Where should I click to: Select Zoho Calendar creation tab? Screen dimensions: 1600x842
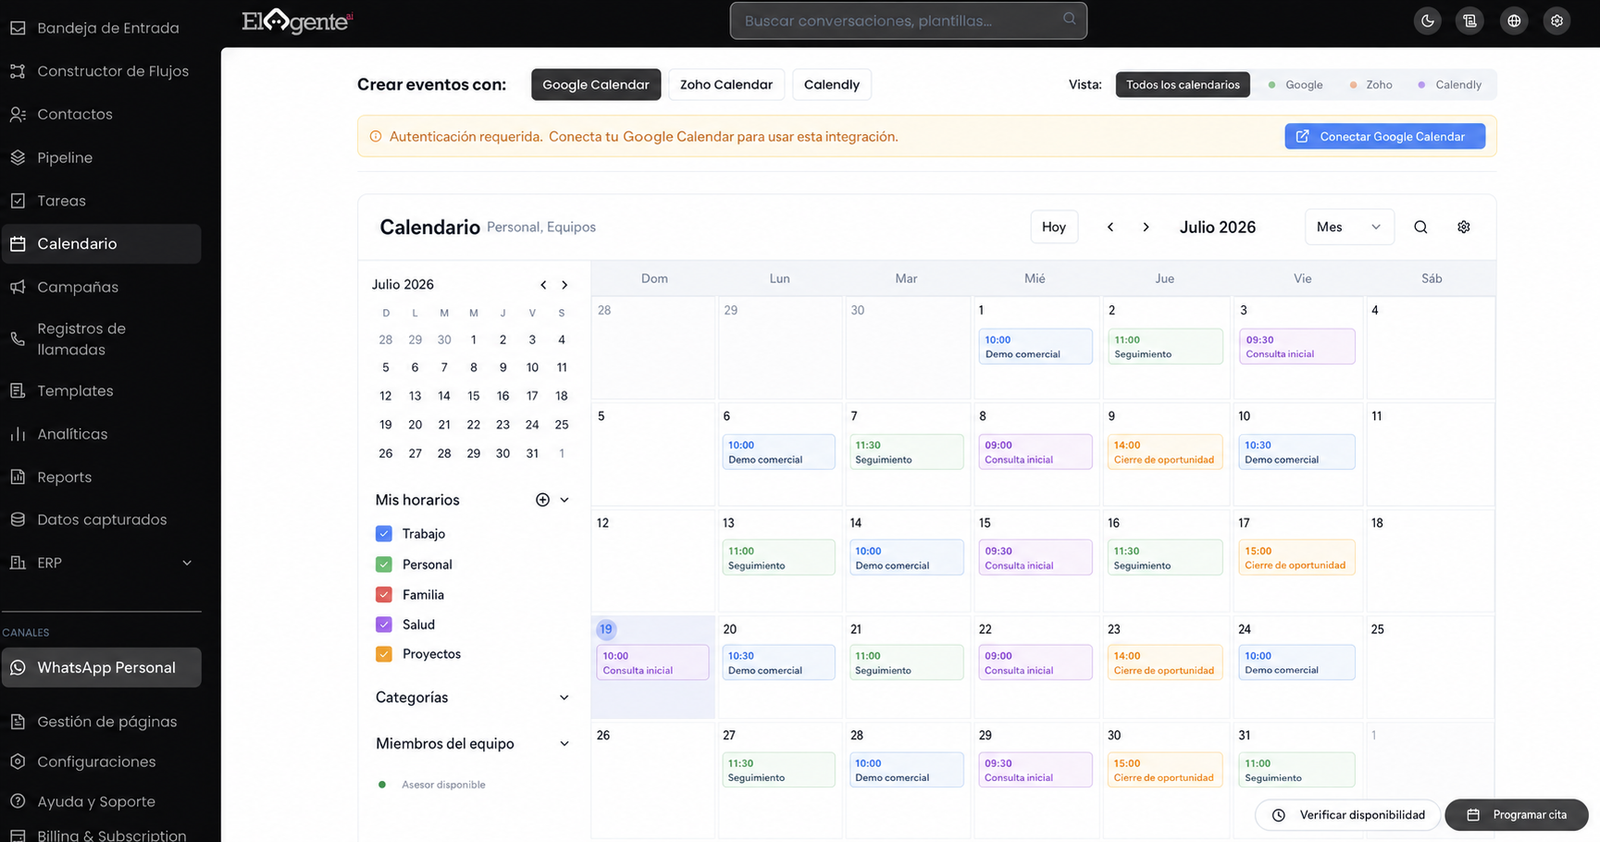[727, 85]
